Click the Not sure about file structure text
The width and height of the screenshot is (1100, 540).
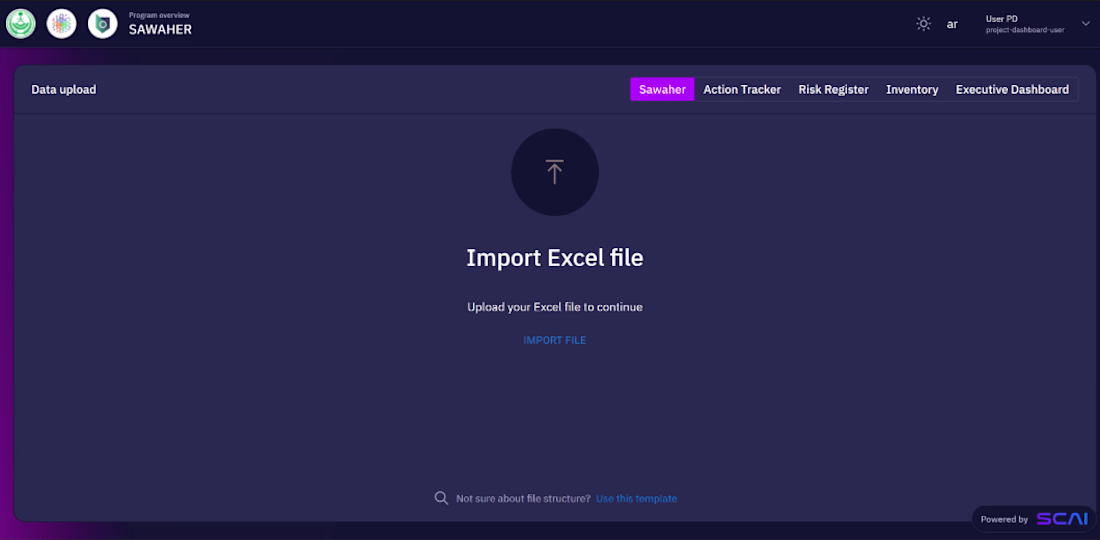(x=523, y=499)
